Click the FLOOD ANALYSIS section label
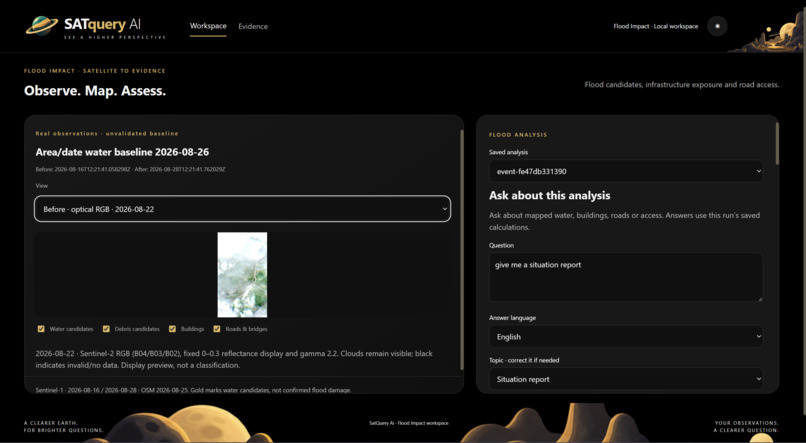 pyautogui.click(x=518, y=135)
